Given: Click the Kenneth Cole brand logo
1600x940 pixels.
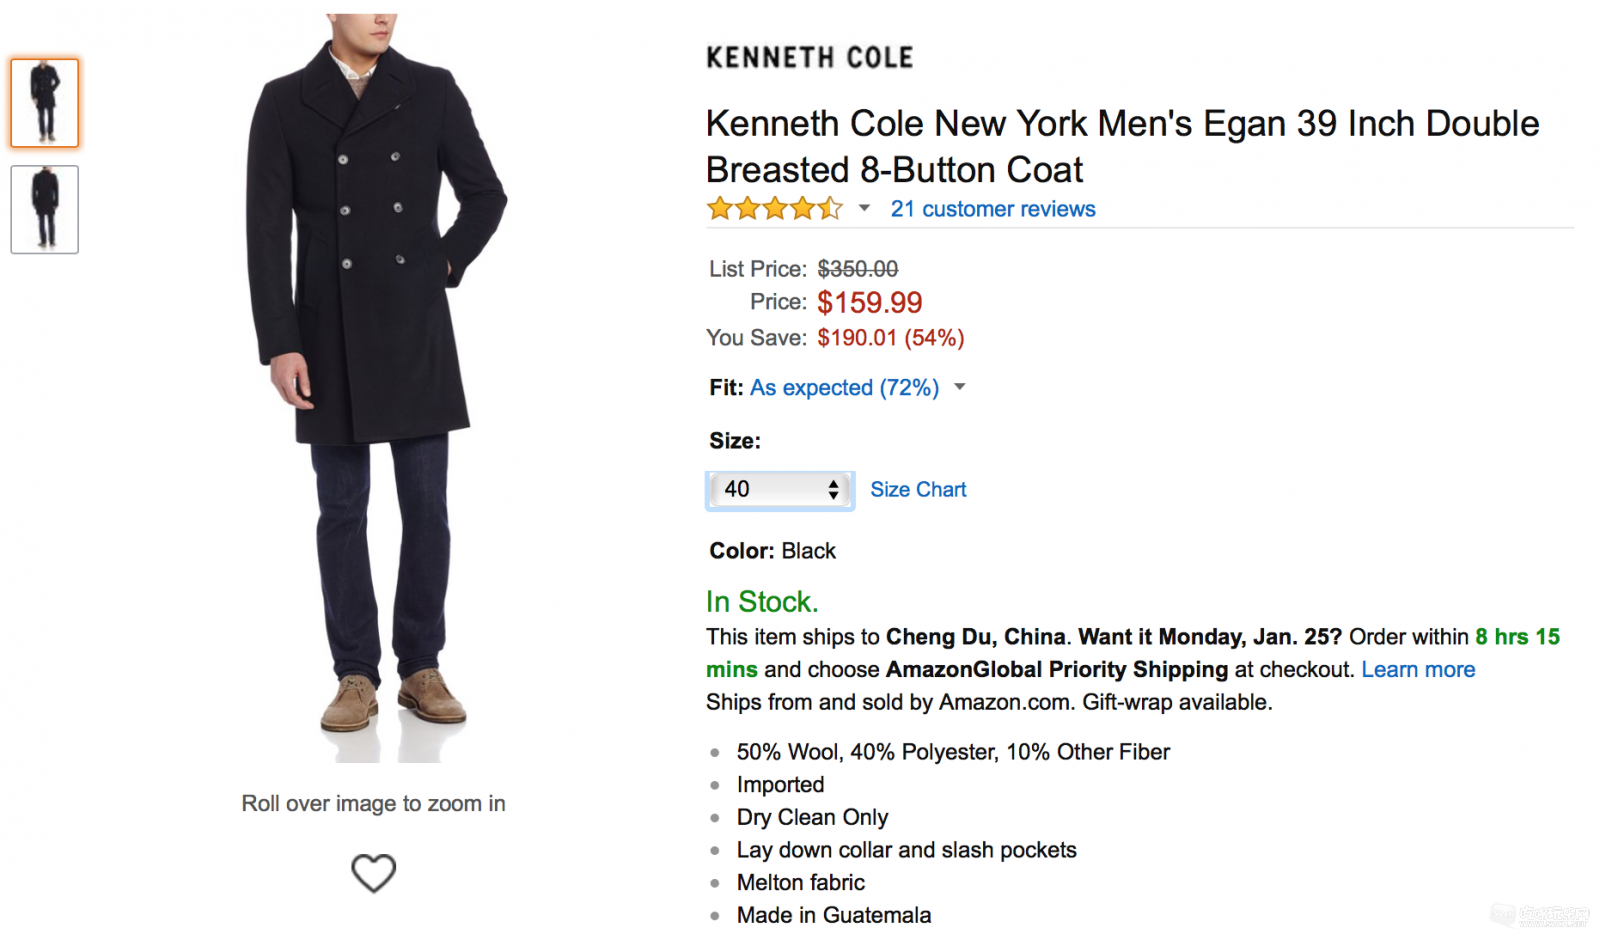Looking at the screenshot, I should pyautogui.click(x=810, y=58).
